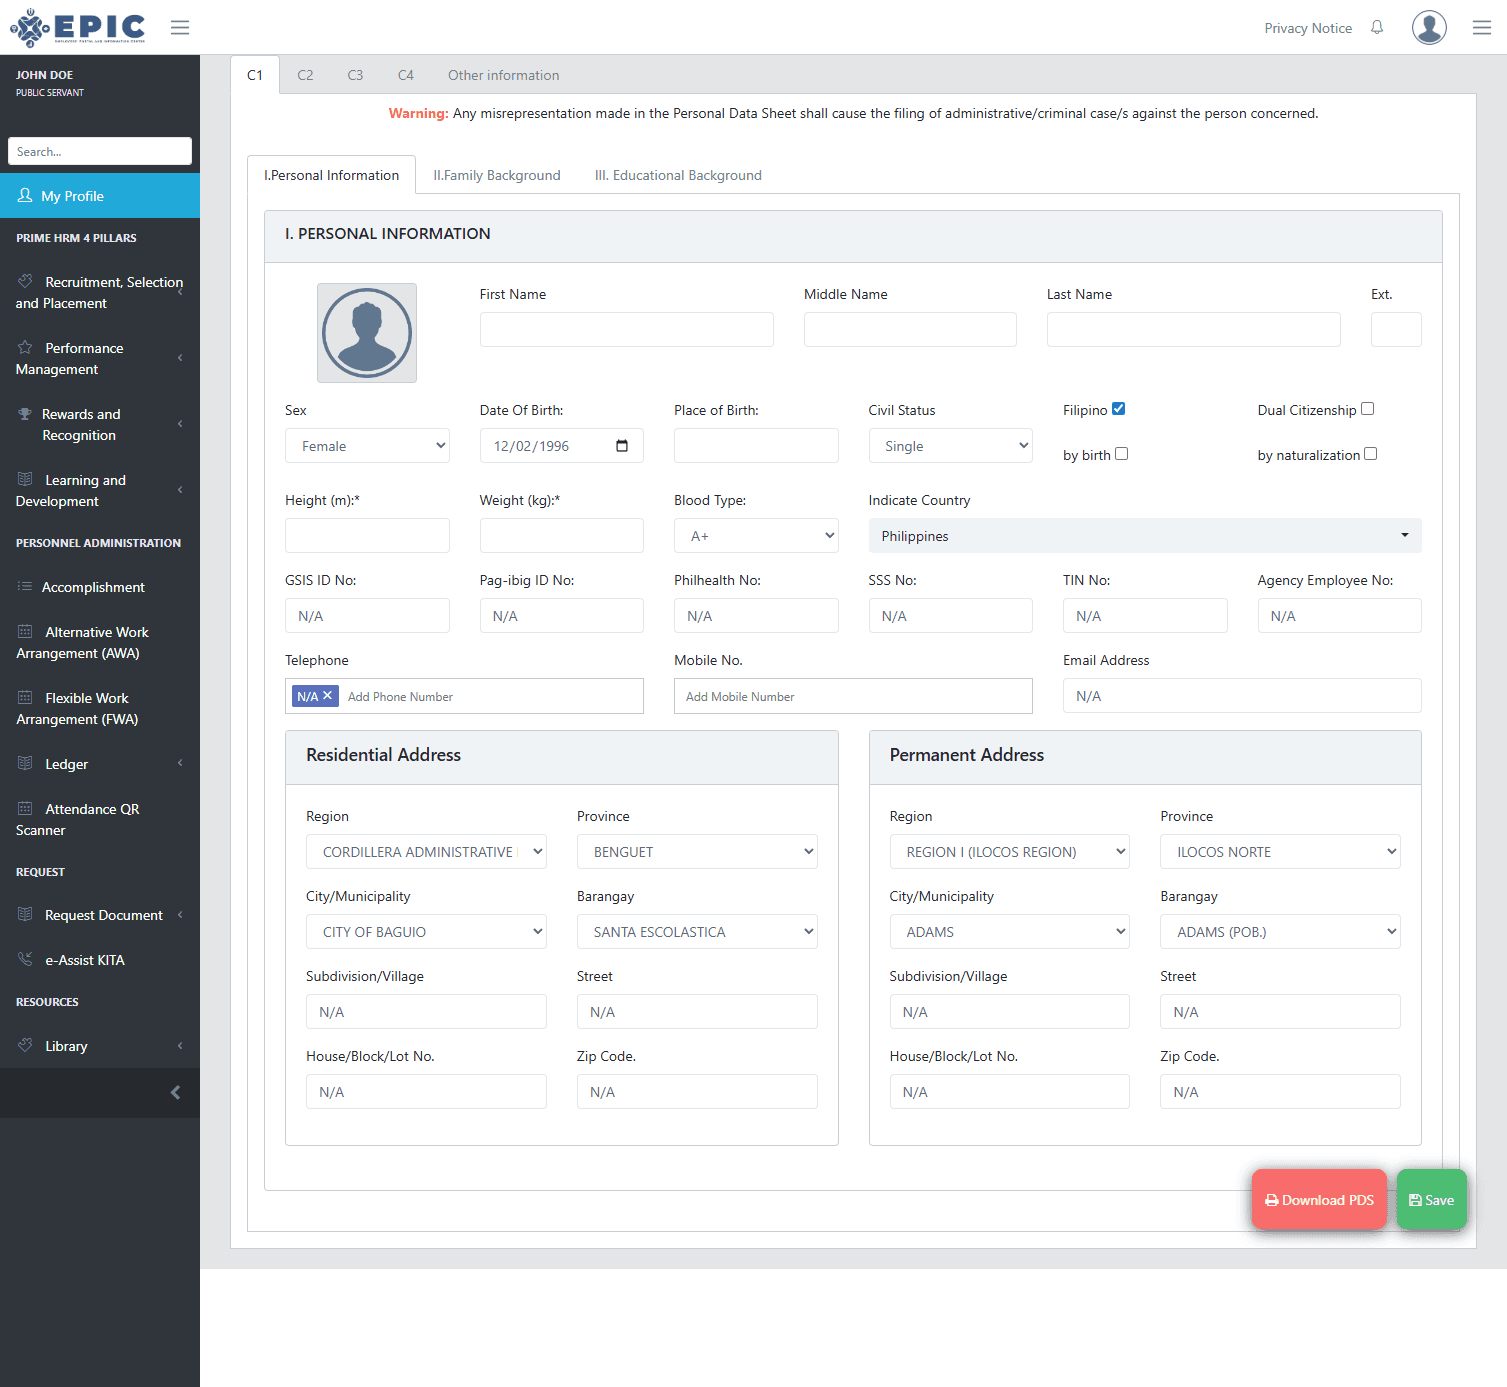
Task: Open the ADAMS (POB.) Barangay dropdown
Action: coord(1280,932)
